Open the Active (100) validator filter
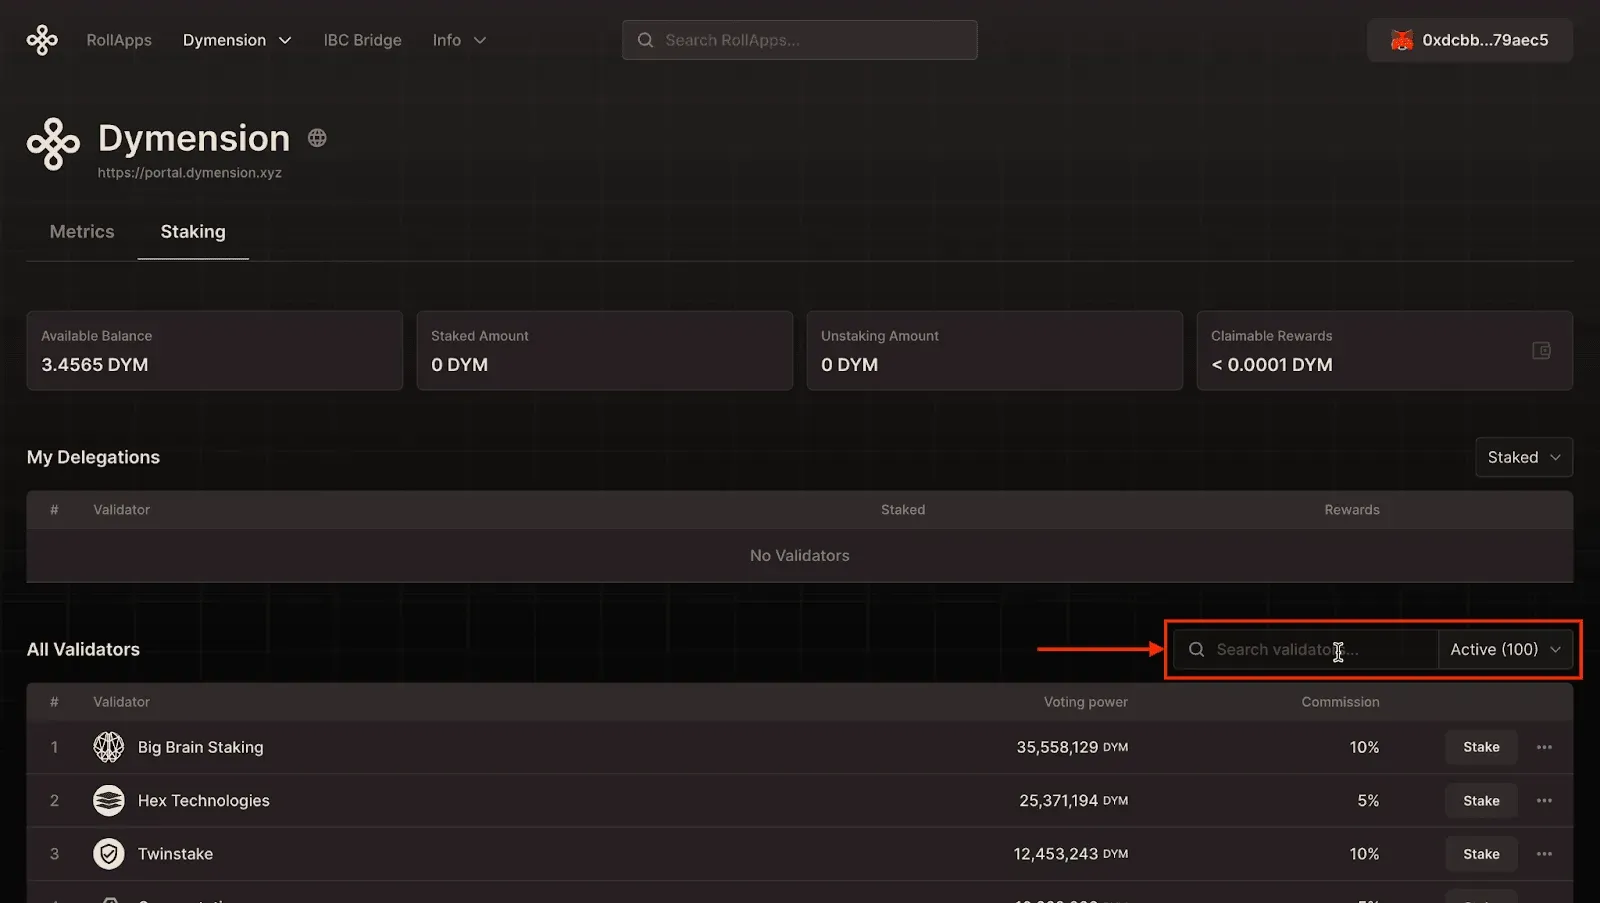 coord(1505,650)
